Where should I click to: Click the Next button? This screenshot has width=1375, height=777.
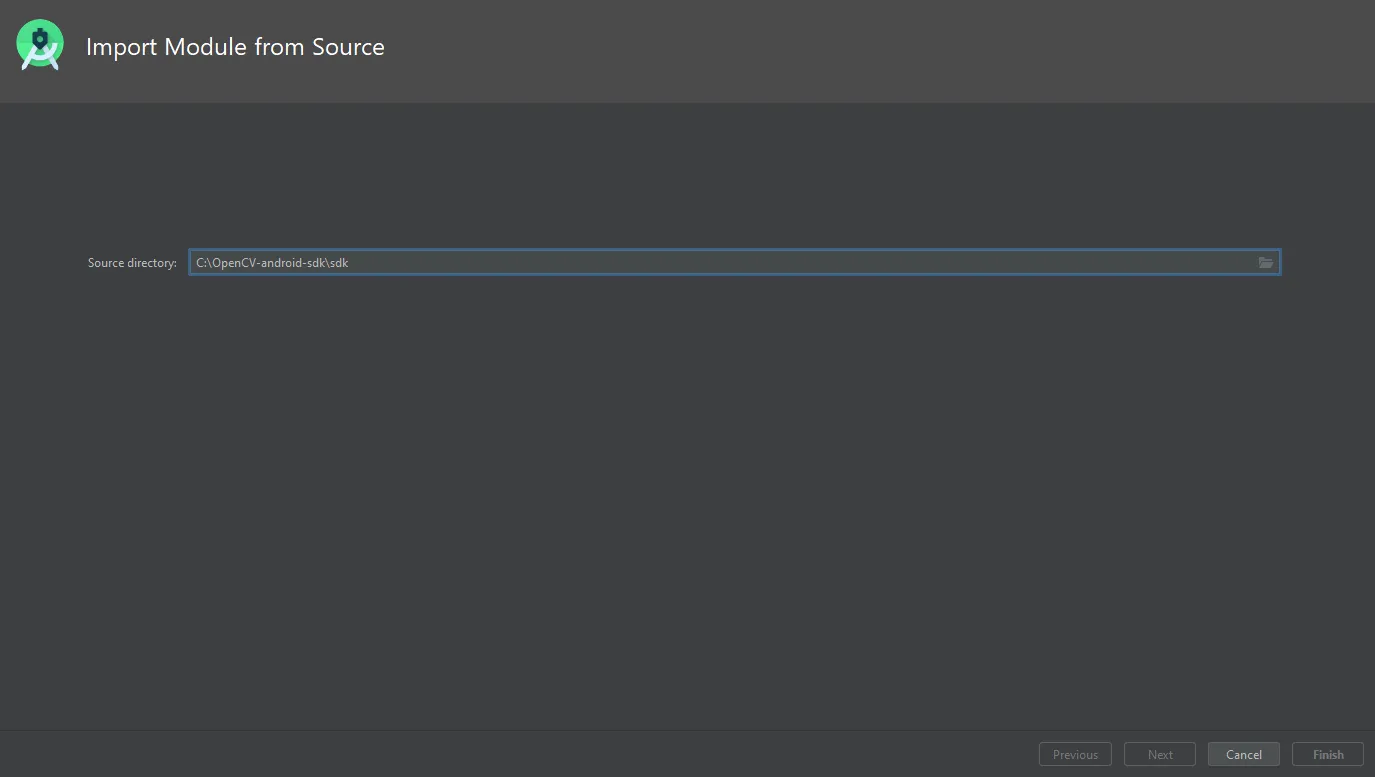point(1160,754)
